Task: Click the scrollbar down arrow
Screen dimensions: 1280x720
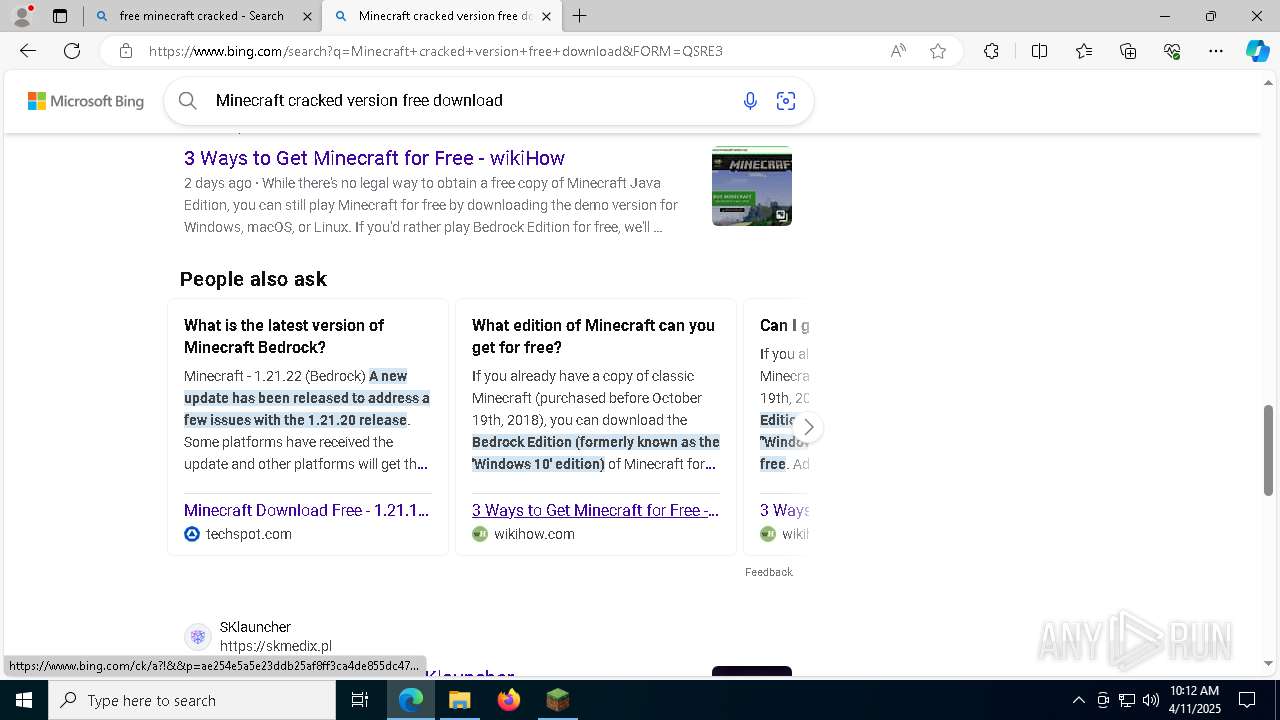Action: click(1269, 663)
